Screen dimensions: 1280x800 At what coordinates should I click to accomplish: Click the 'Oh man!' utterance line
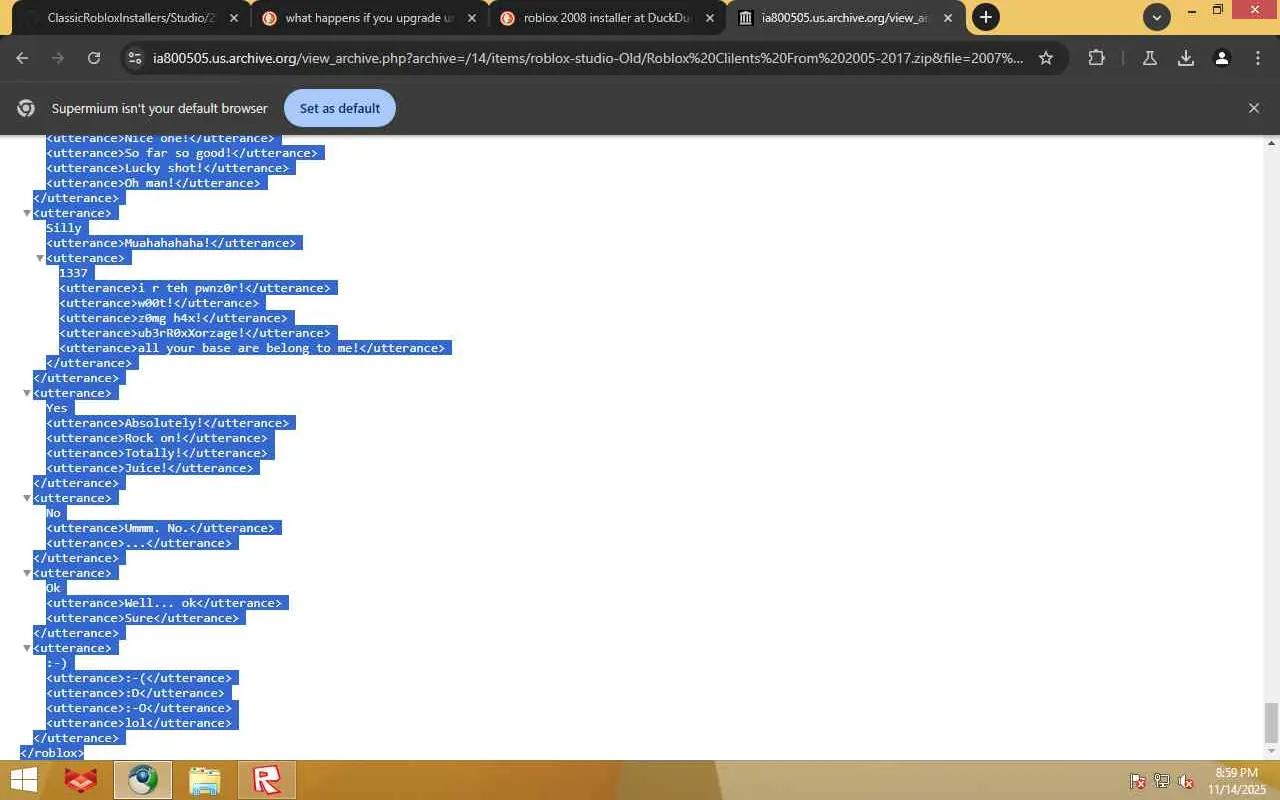[x=153, y=183]
